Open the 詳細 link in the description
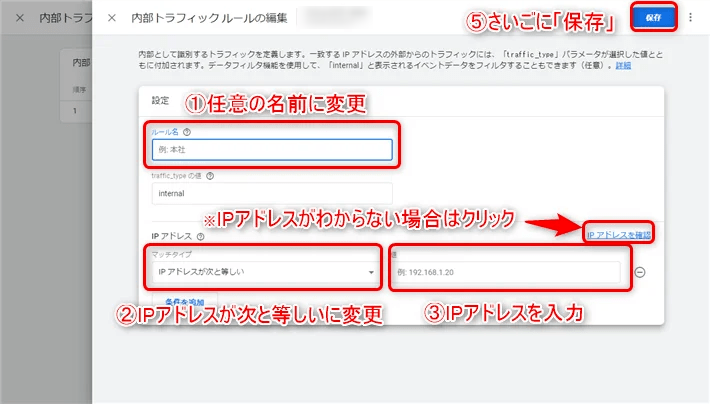The width and height of the screenshot is (710, 404). pos(623,66)
